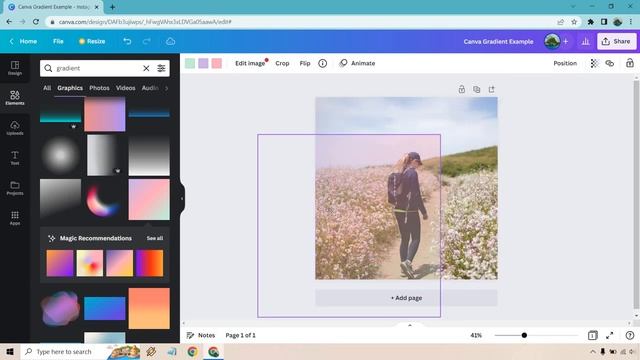Select the pink color swatch

(x=217, y=63)
